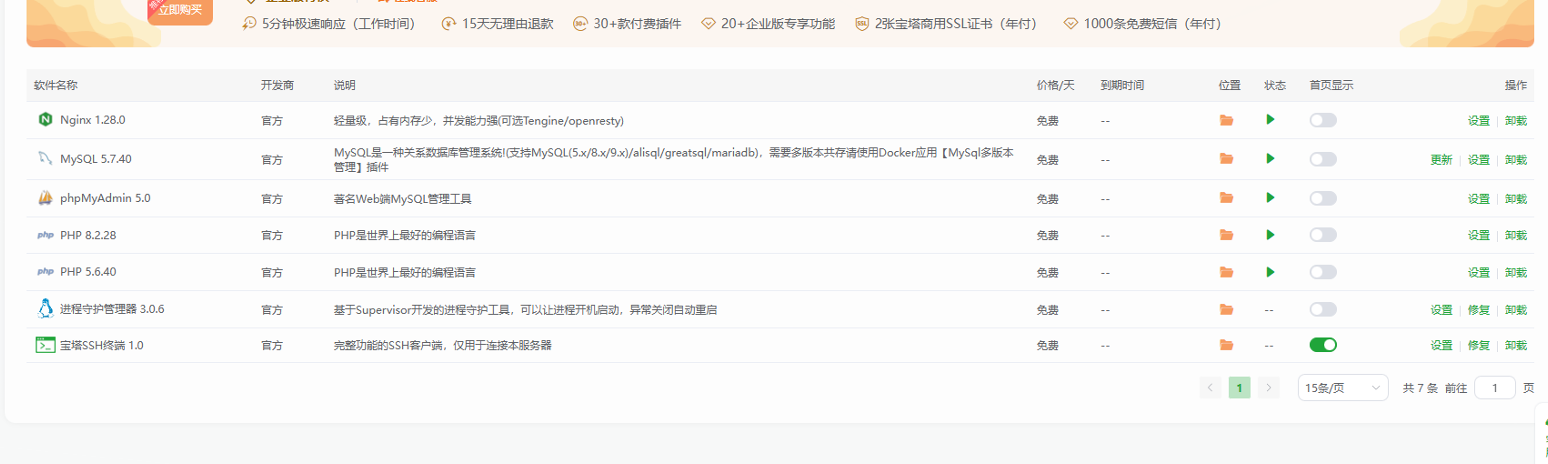Enable homepage display for phpMyAdmin 5.0
1548x464 pixels.
[x=1323, y=198]
